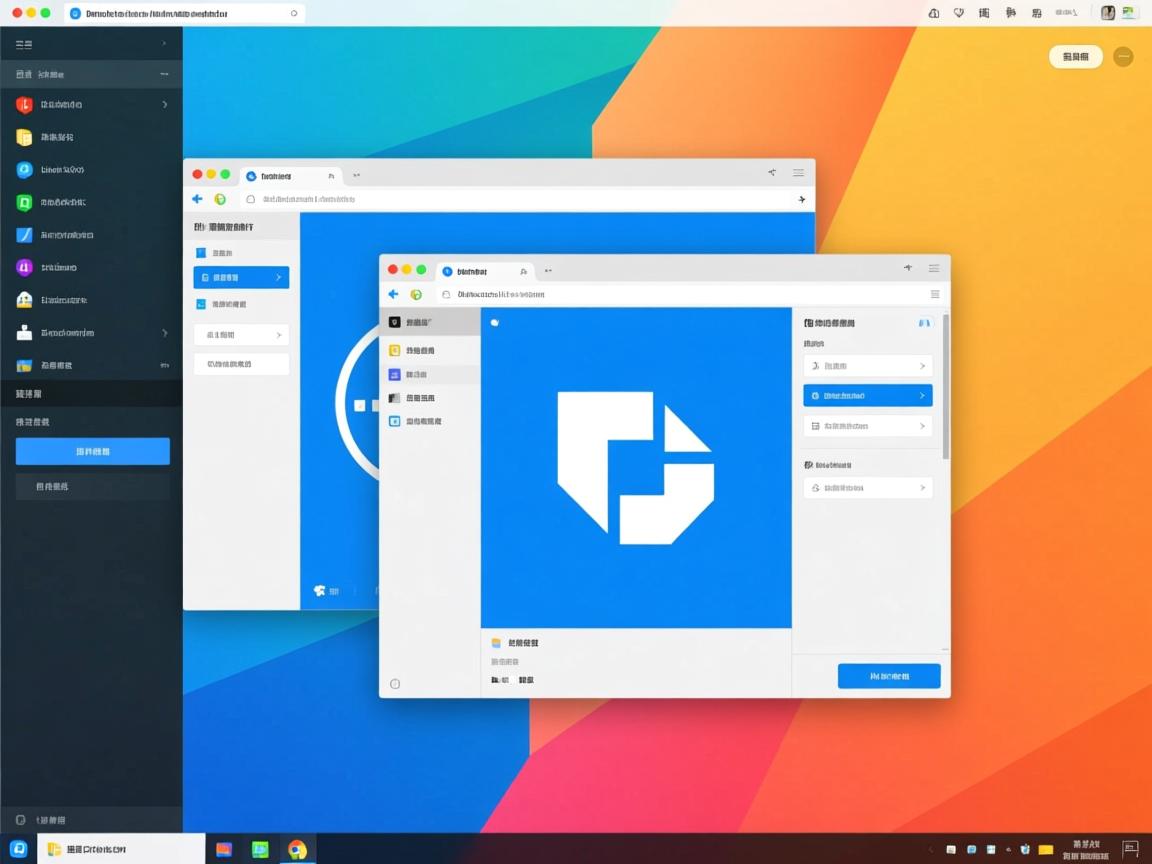The height and width of the screenshot is (864, 1152).
Task: Expand the highlighted blue row in the right panel
Action: click(x=921, y=396)
